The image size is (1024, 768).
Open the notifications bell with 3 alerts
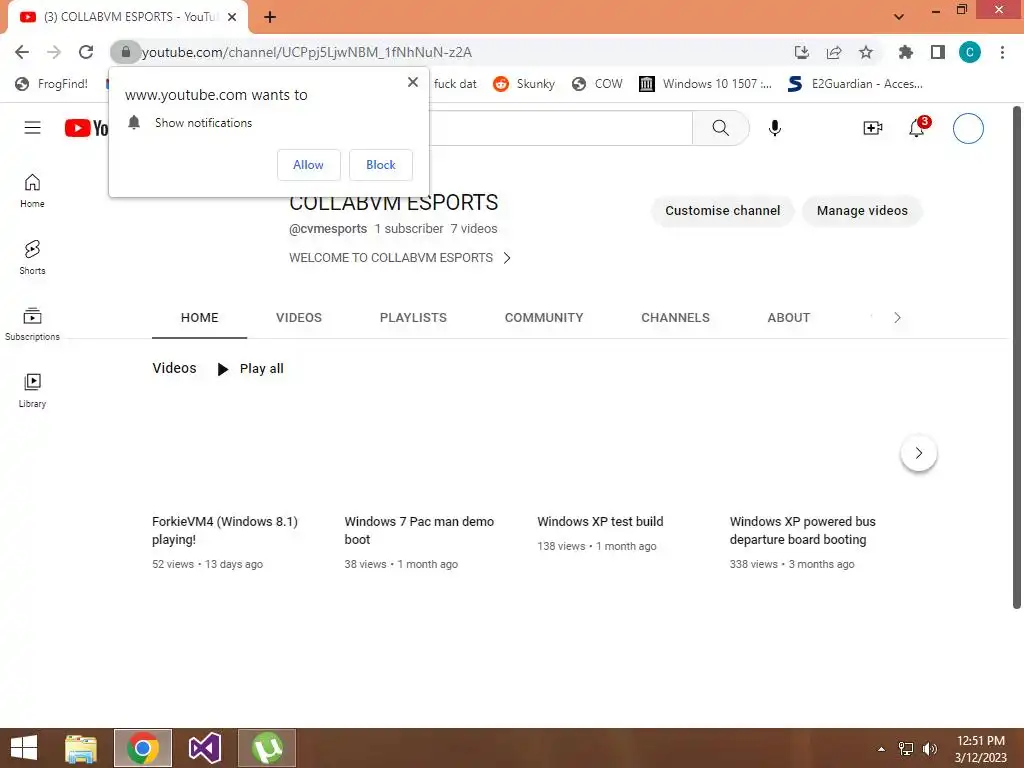(x=918, y=127)
